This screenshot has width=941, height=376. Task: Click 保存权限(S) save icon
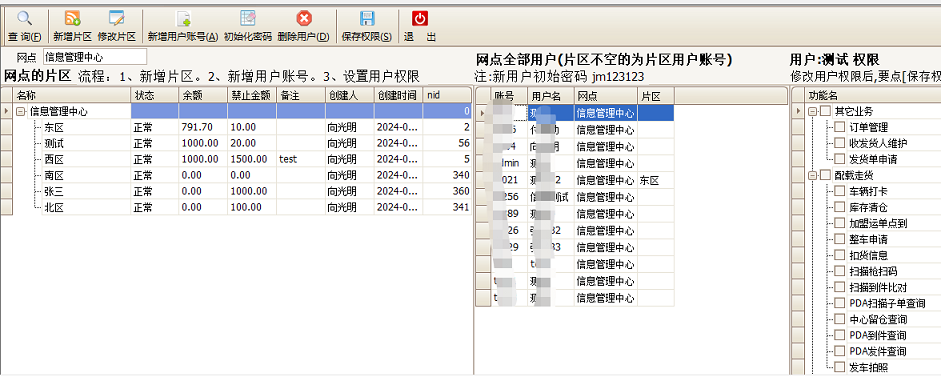tap(367, 18)
